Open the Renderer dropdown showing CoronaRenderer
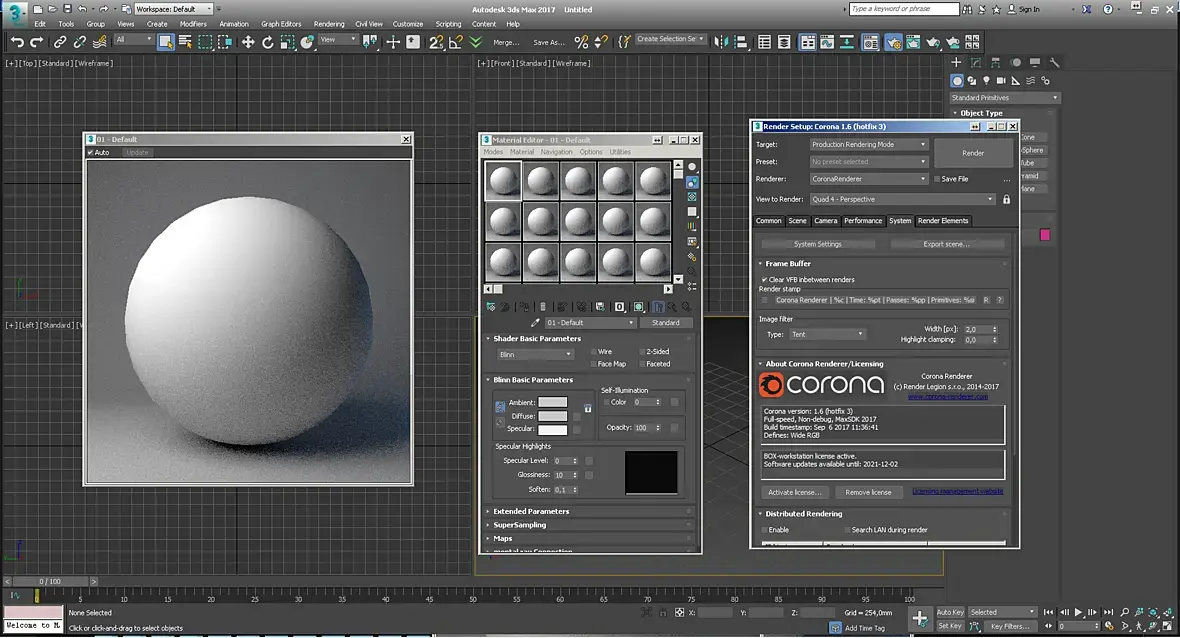This screenshot has height=638, width=1180. pos(868,179)
